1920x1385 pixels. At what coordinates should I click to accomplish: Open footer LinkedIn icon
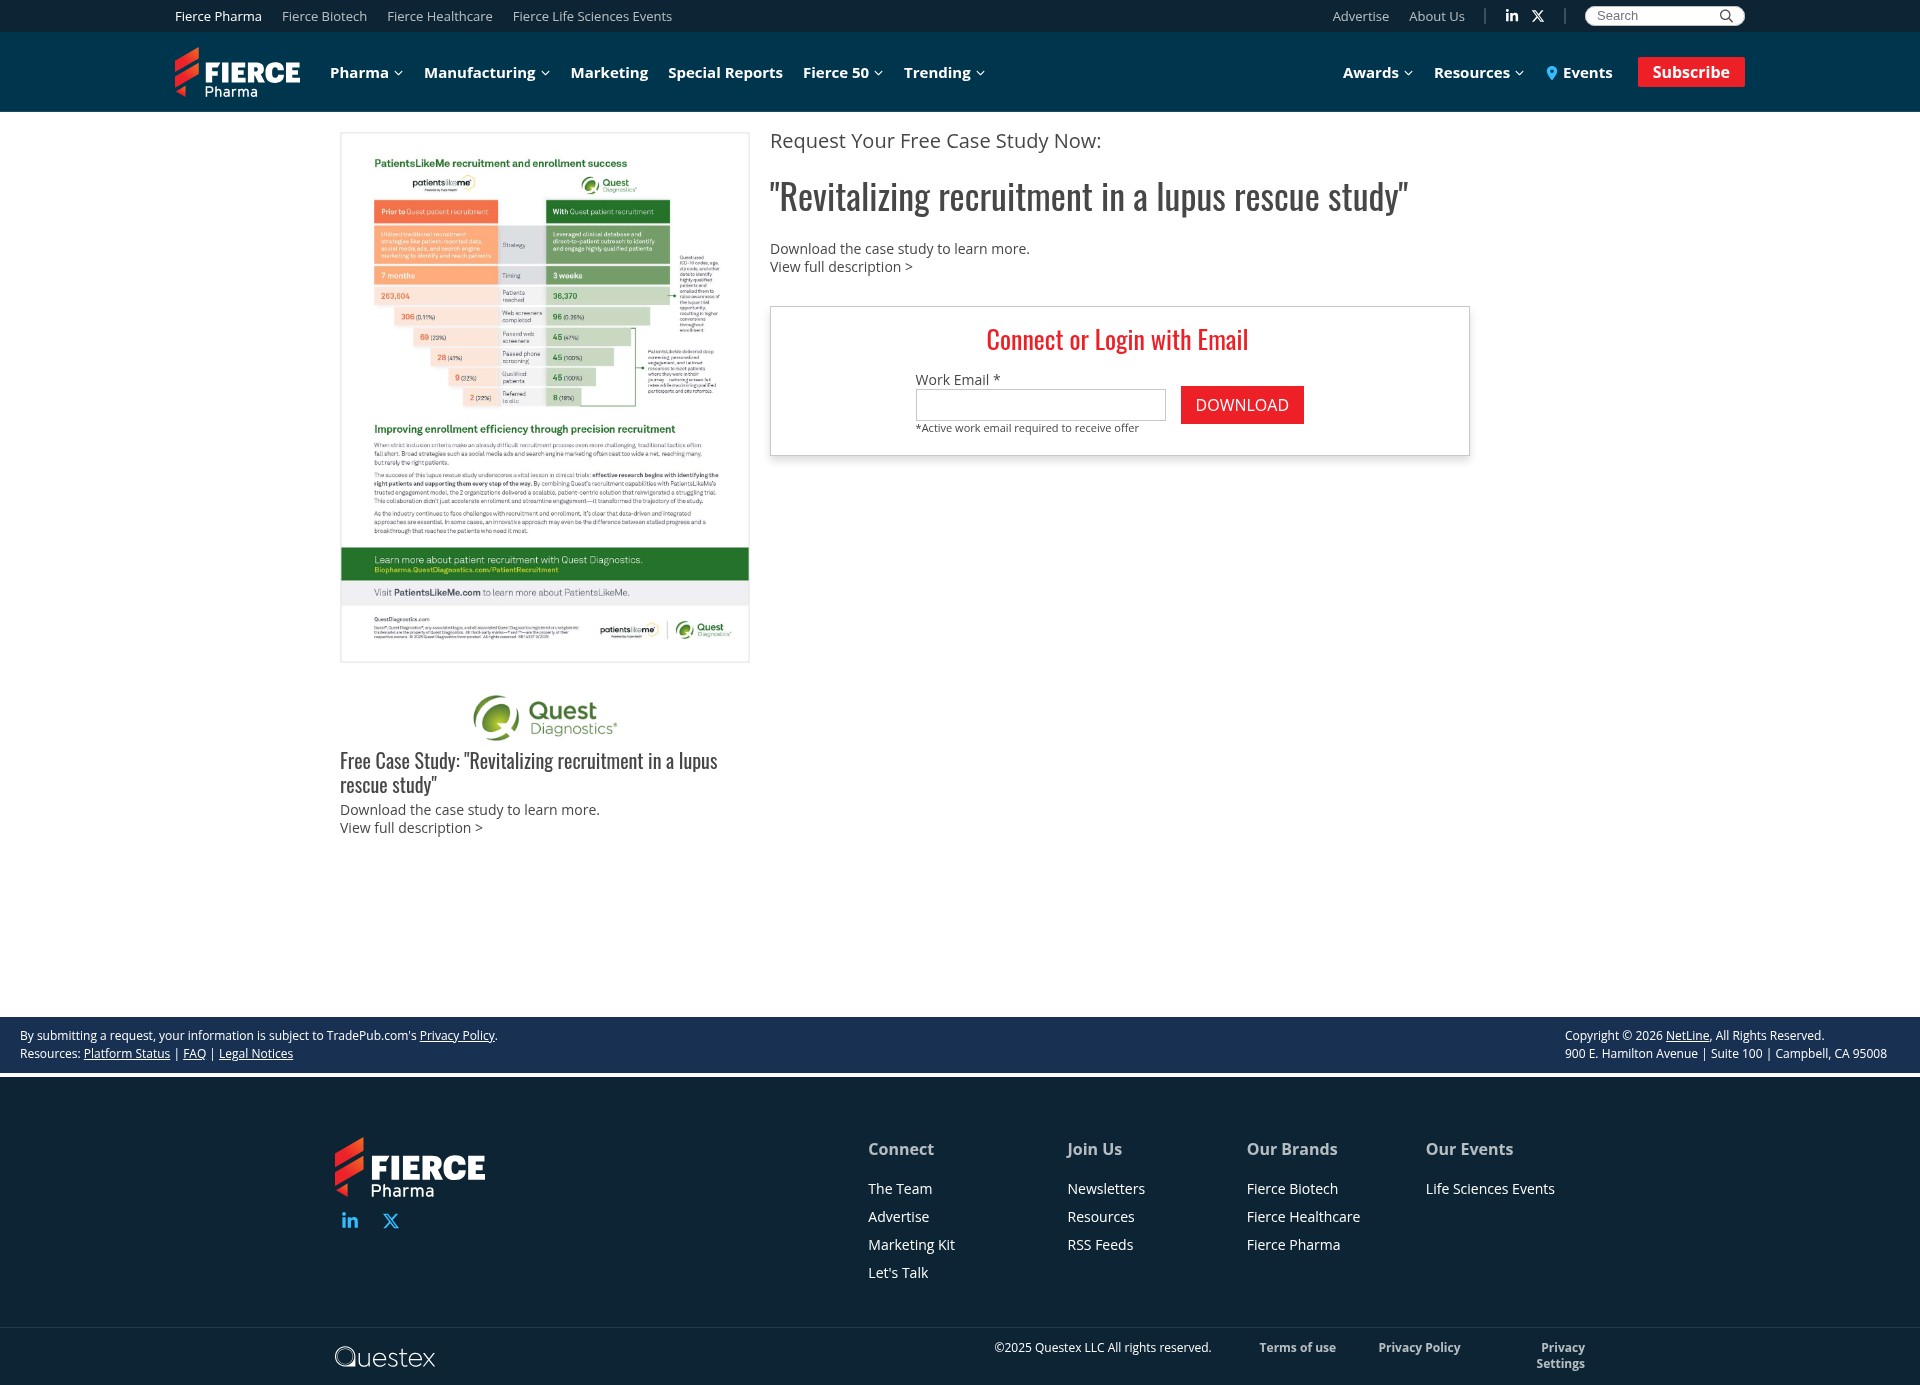[x=350, y=1221]
